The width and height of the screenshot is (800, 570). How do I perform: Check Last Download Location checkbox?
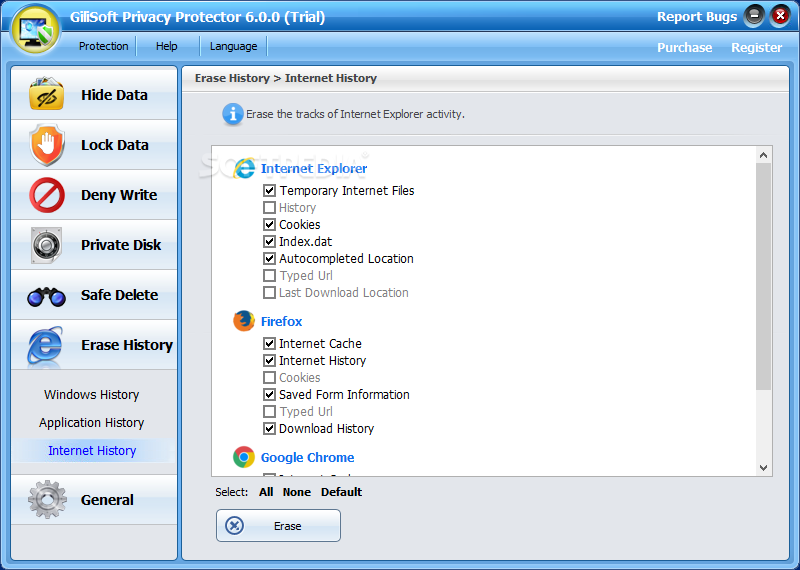[269, 292]
